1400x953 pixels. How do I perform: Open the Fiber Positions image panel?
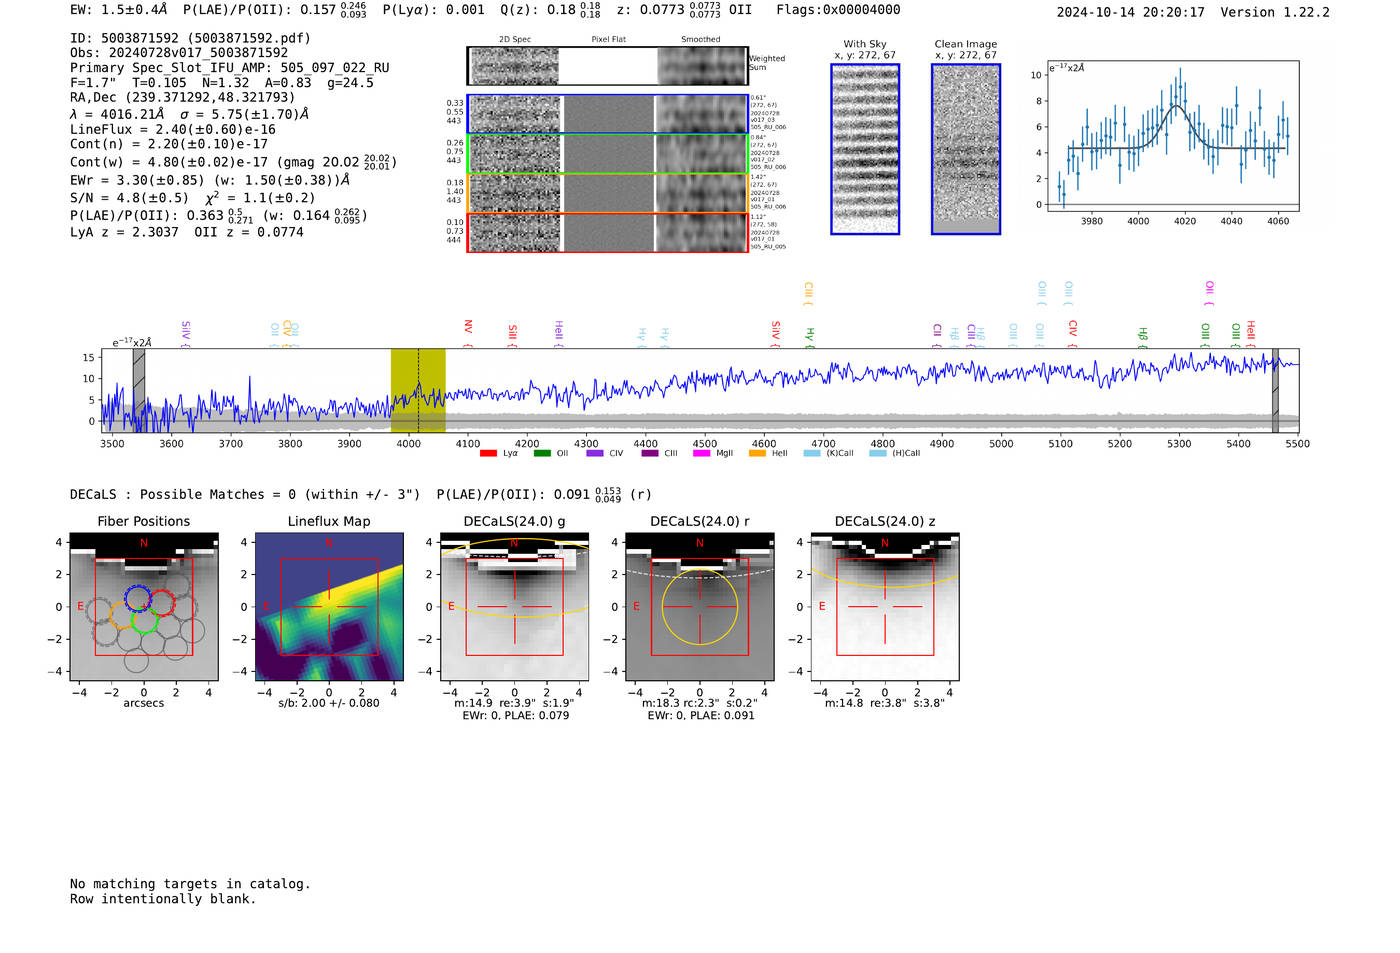click(x=144, y=607)
